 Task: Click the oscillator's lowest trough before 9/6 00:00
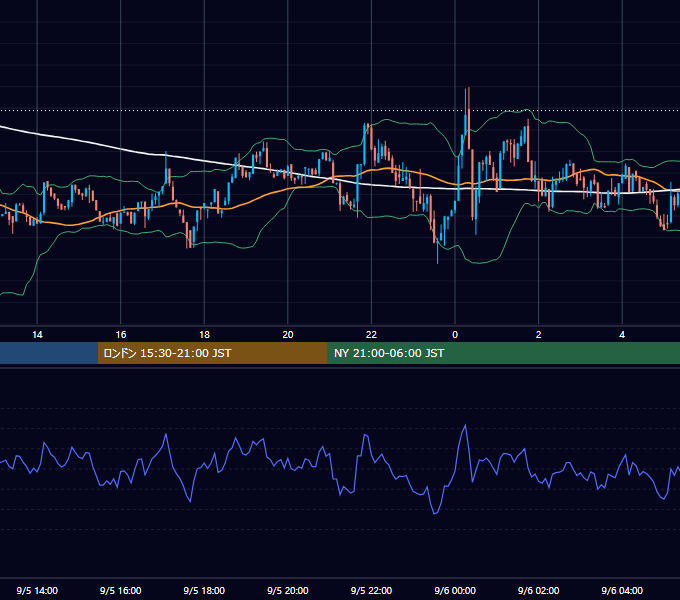(x=435, y=513)
